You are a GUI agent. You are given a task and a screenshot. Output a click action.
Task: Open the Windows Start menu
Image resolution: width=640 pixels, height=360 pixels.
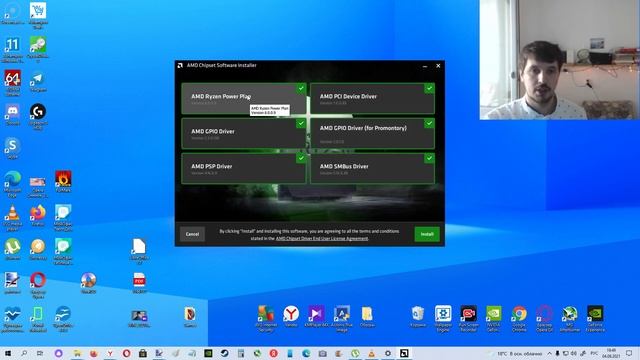tap(7, 353)
